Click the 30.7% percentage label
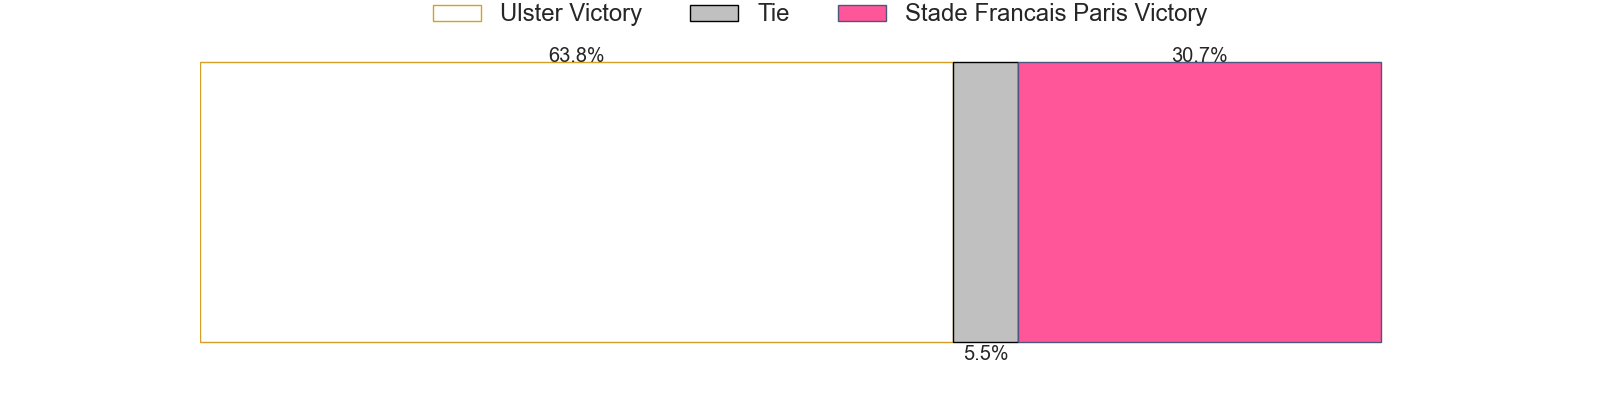The image size is (1600, 400). (1199, 56)
